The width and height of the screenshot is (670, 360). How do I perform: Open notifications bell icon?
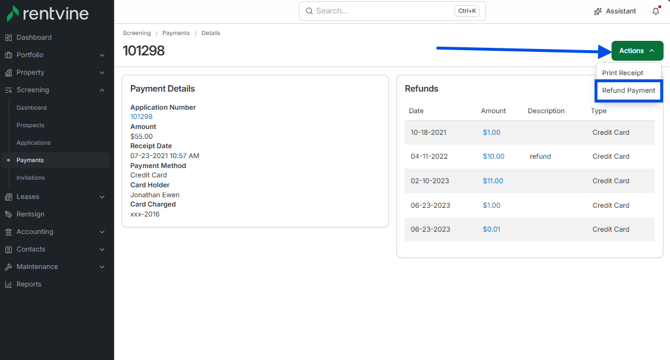[x=656, y=11]
